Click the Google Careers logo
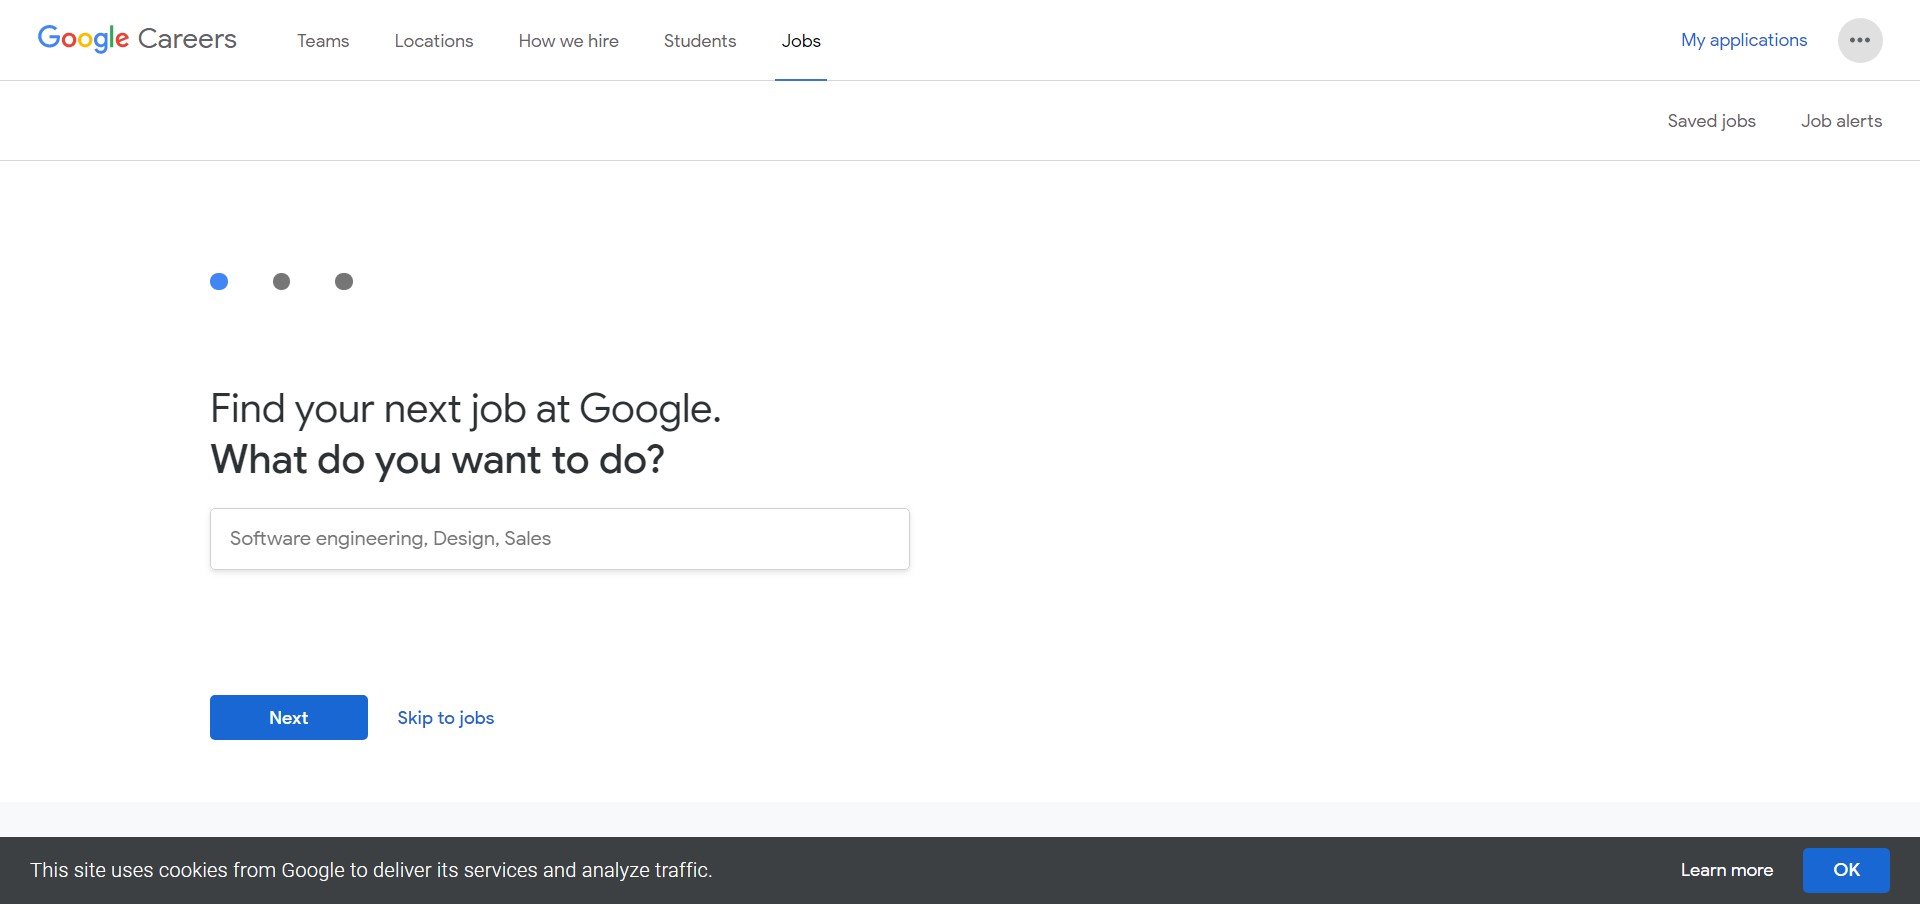The height and width of the screenshot is (904, 1920). [x=137, y=39]
